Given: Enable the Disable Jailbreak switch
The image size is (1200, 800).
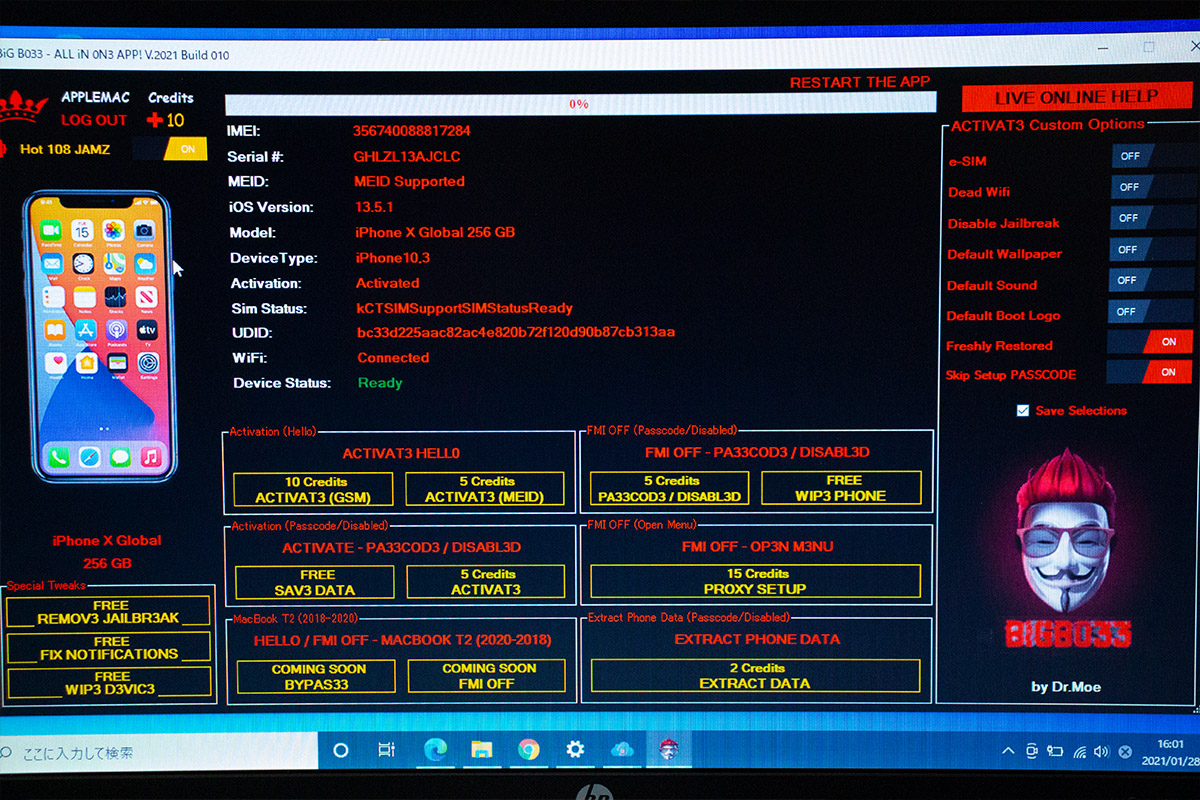Looking at the screenshot, I should point(1150,218).
